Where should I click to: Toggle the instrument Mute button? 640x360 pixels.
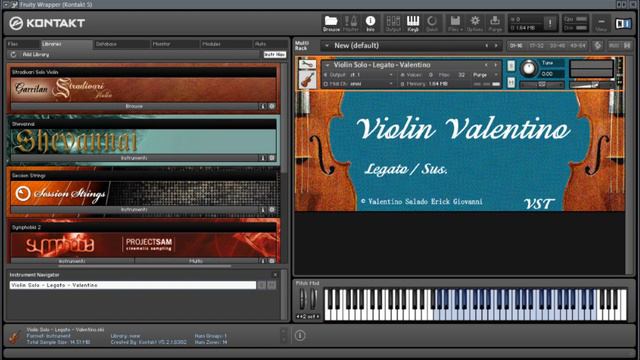[x=511, y=83]
